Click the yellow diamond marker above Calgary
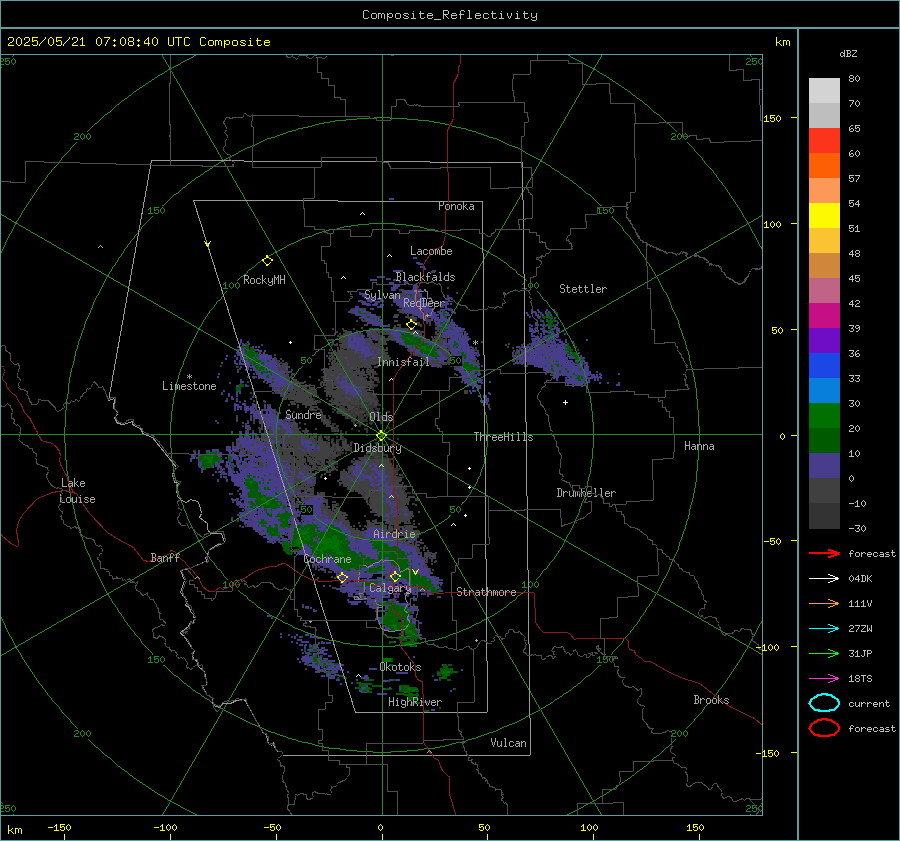Viewport: 900px width, 841px height. (x=395, y=576)
